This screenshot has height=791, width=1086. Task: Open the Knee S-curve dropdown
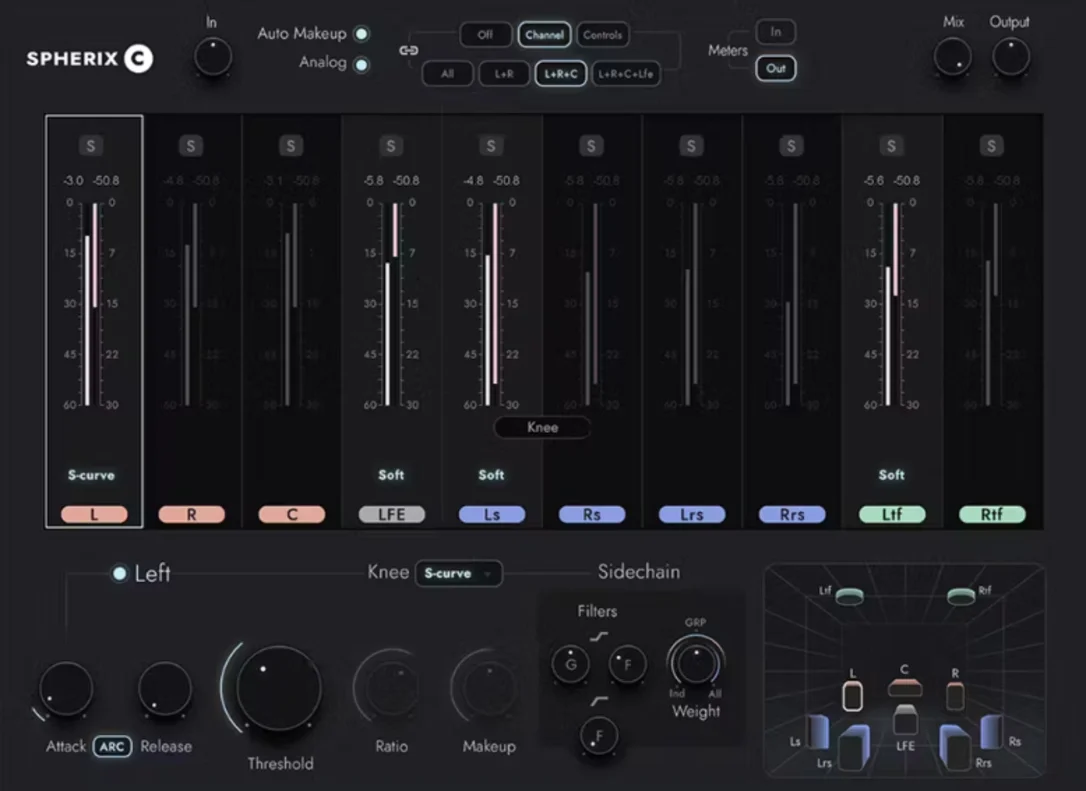pyautogui.click(x=459, y=574)
